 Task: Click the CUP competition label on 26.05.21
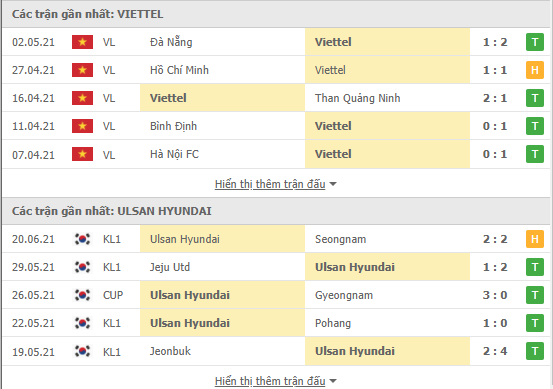point(113,295)
